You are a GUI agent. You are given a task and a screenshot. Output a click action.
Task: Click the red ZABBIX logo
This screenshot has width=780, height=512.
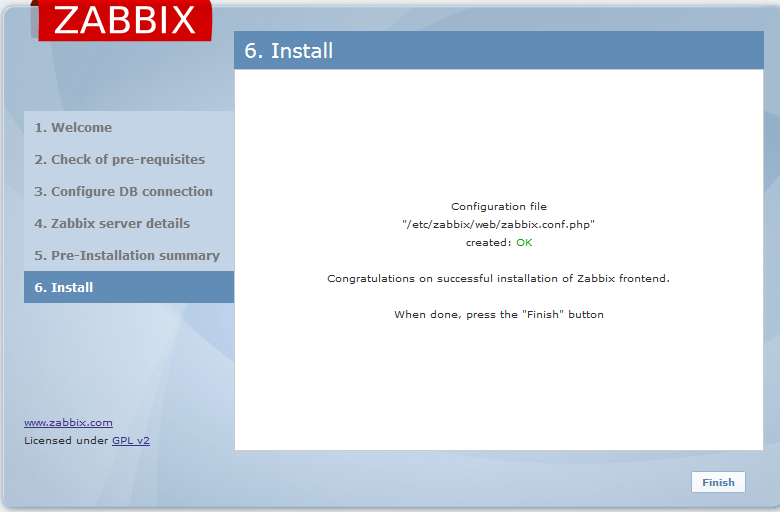coord(124,21)
